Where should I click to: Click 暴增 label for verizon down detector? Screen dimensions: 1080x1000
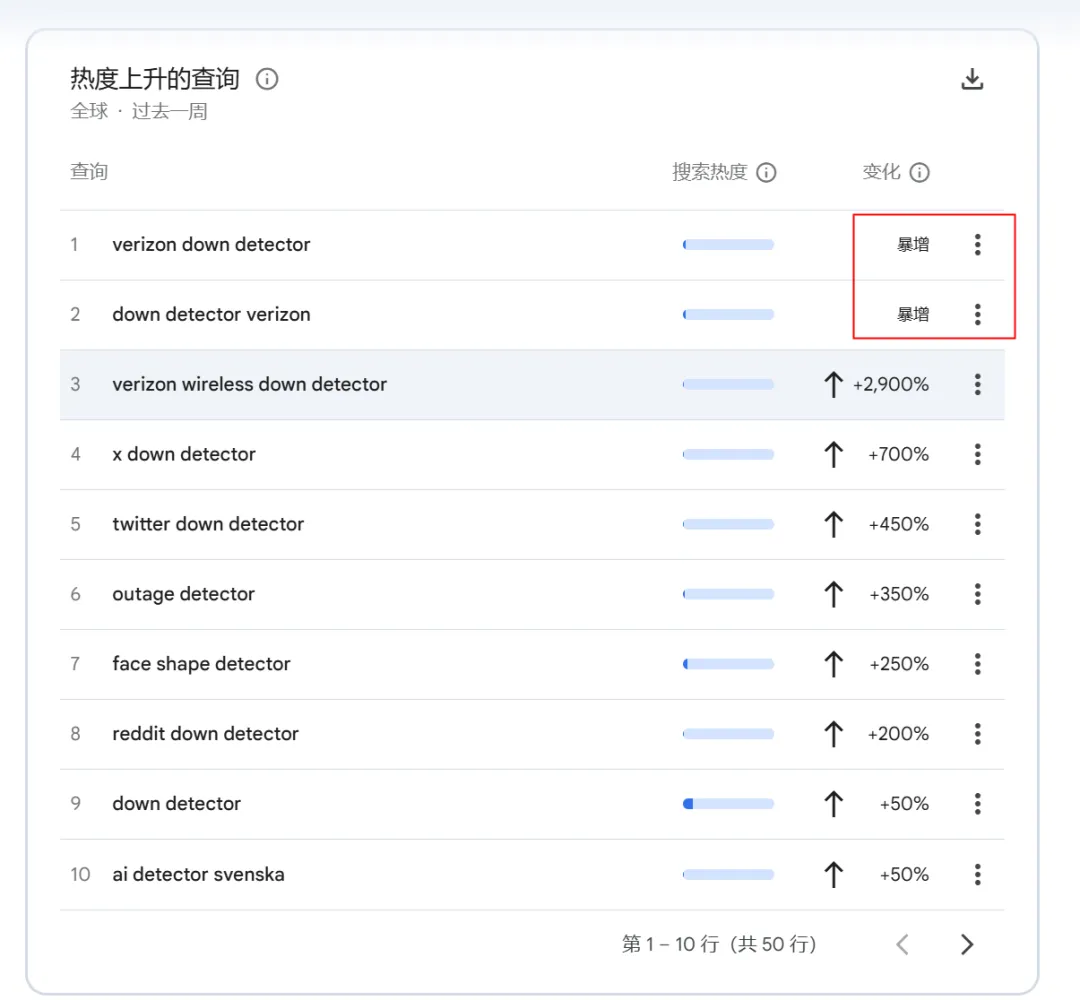point(913,244)
